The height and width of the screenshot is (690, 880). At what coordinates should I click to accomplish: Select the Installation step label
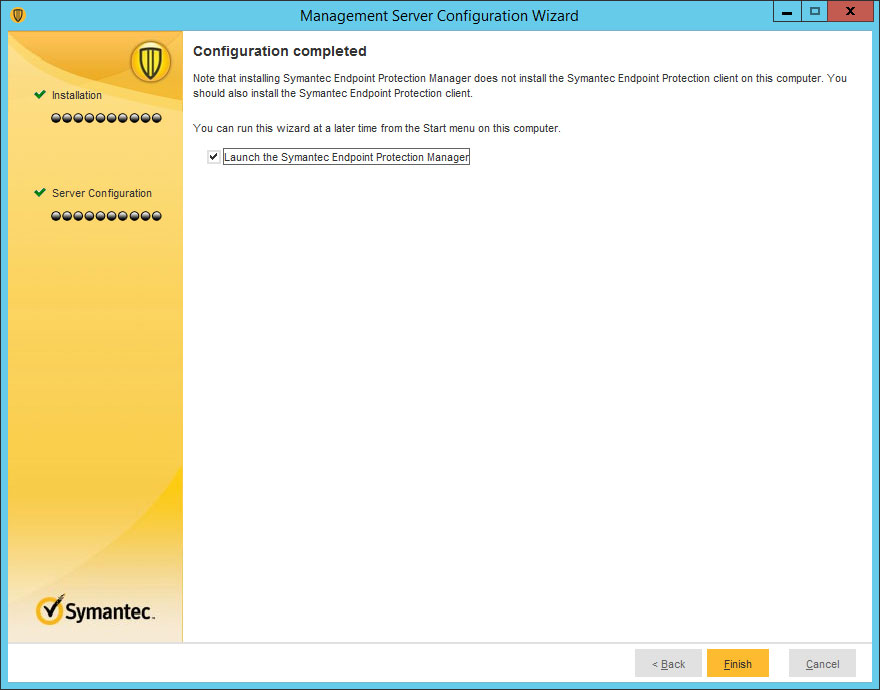pos(77,95)
